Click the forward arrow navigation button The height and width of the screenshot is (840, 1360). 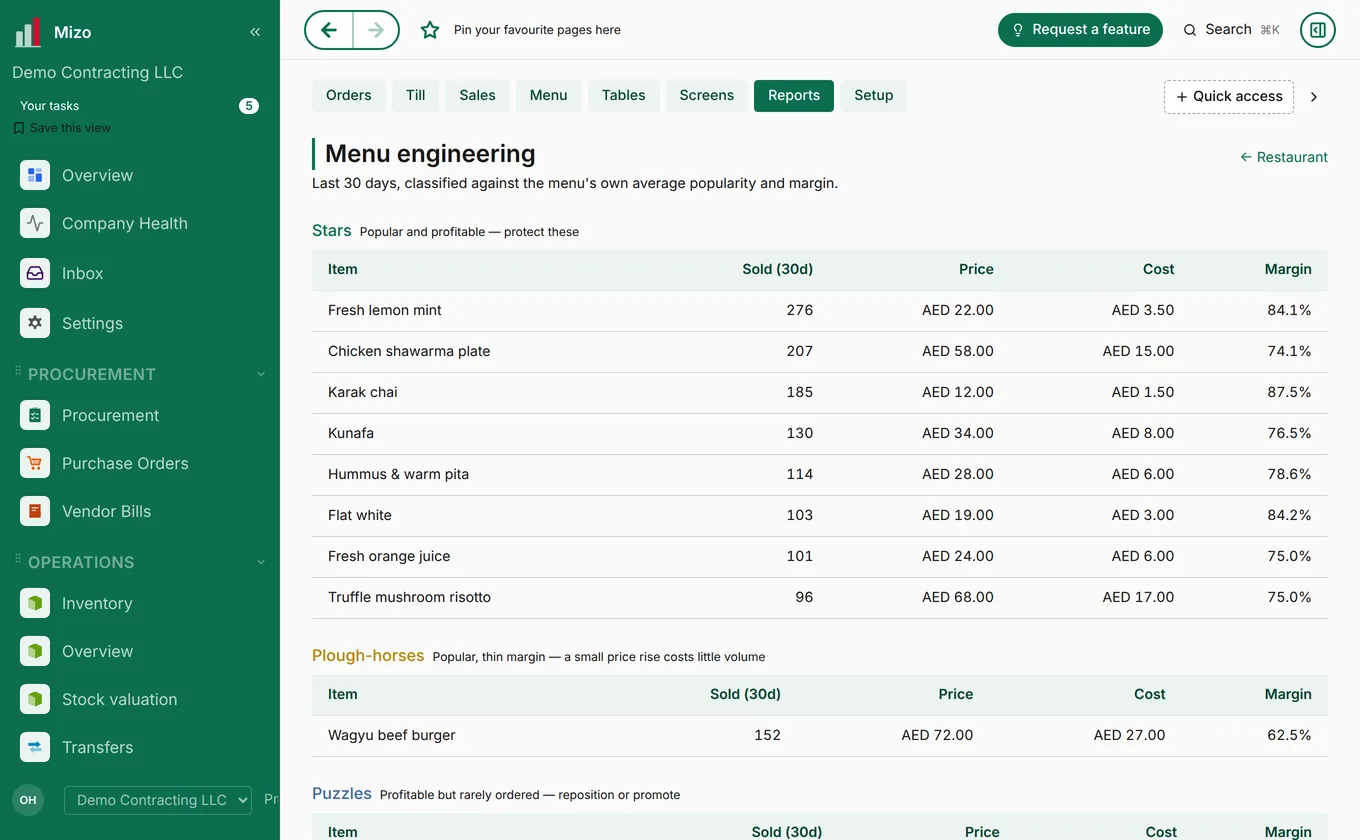[376, 30]
